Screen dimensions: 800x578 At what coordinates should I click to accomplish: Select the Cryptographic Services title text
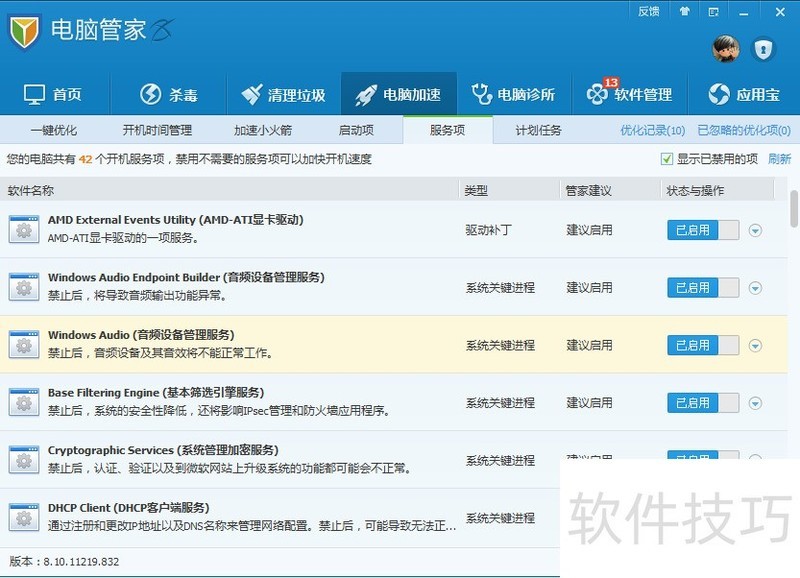pyautogui.click(x=163, y=450)
